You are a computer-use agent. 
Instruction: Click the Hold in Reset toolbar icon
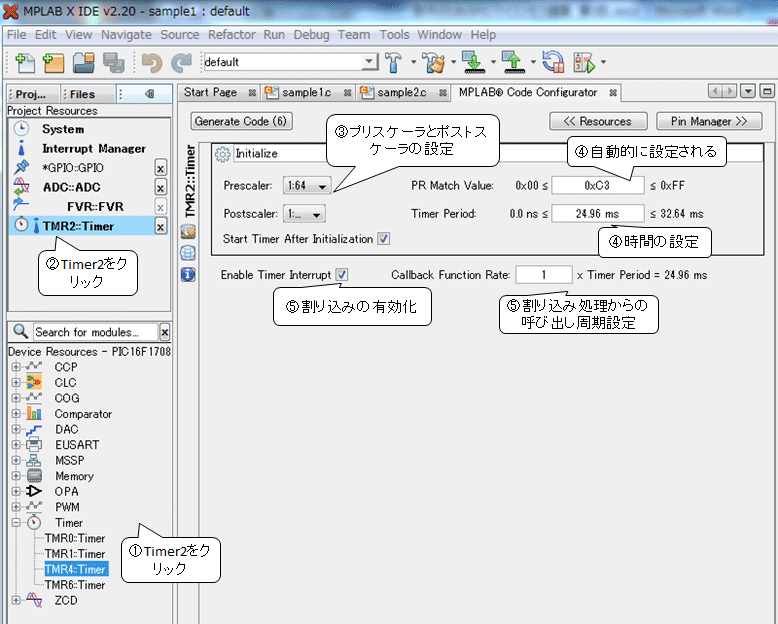[553, 62]
